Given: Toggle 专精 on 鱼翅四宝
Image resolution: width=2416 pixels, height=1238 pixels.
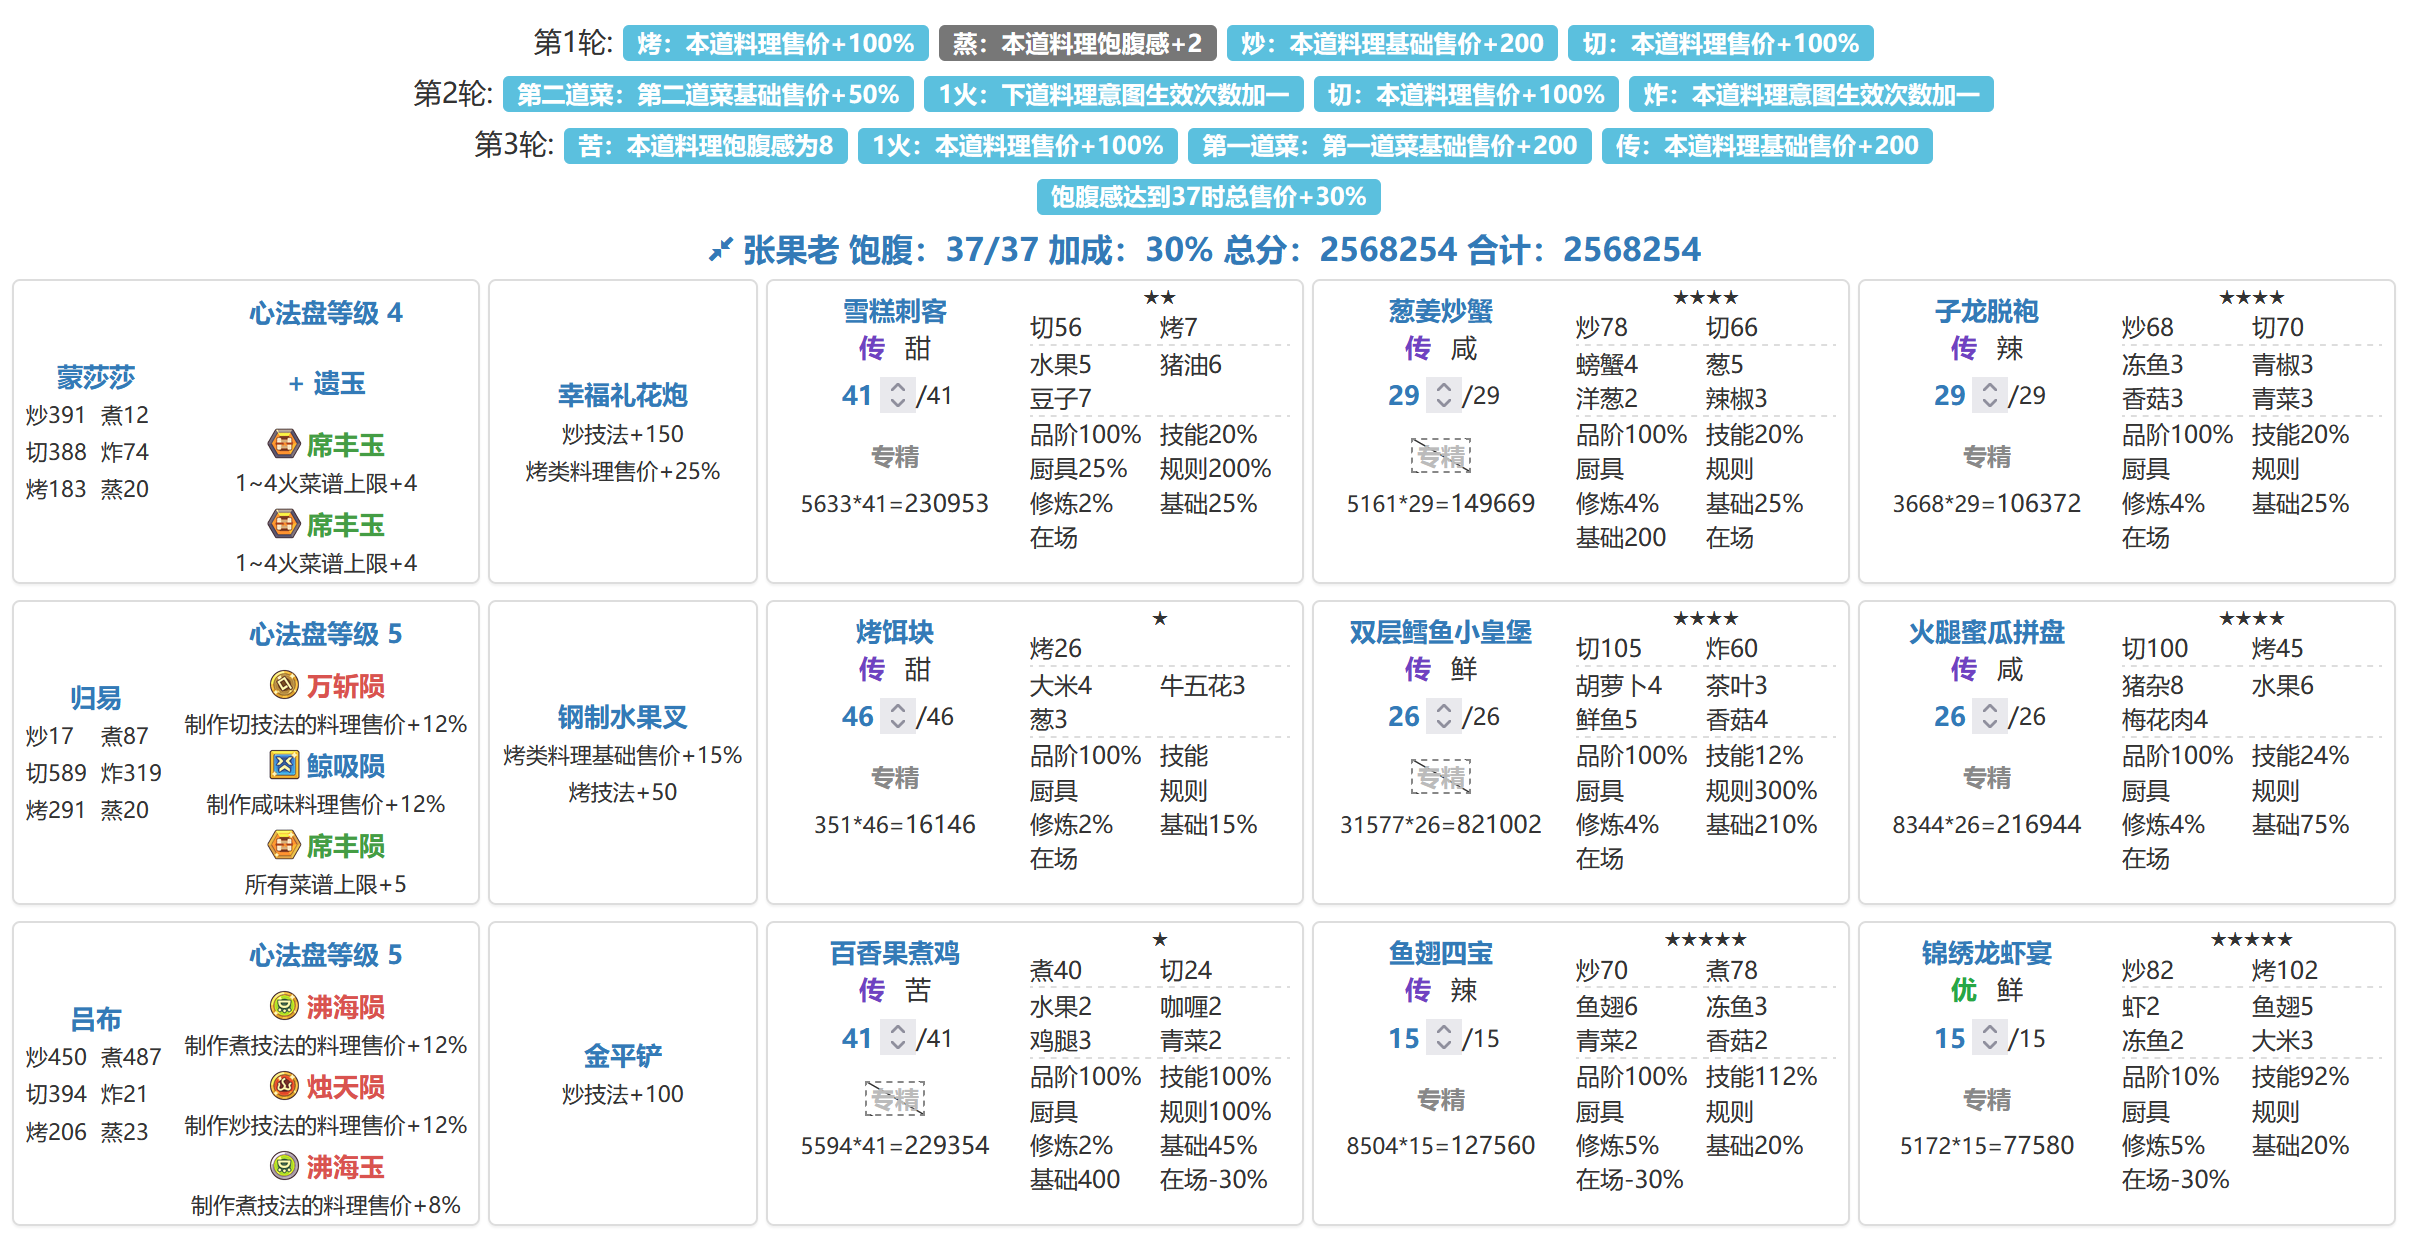Looking at the screenshot, I should 1441,1100.
